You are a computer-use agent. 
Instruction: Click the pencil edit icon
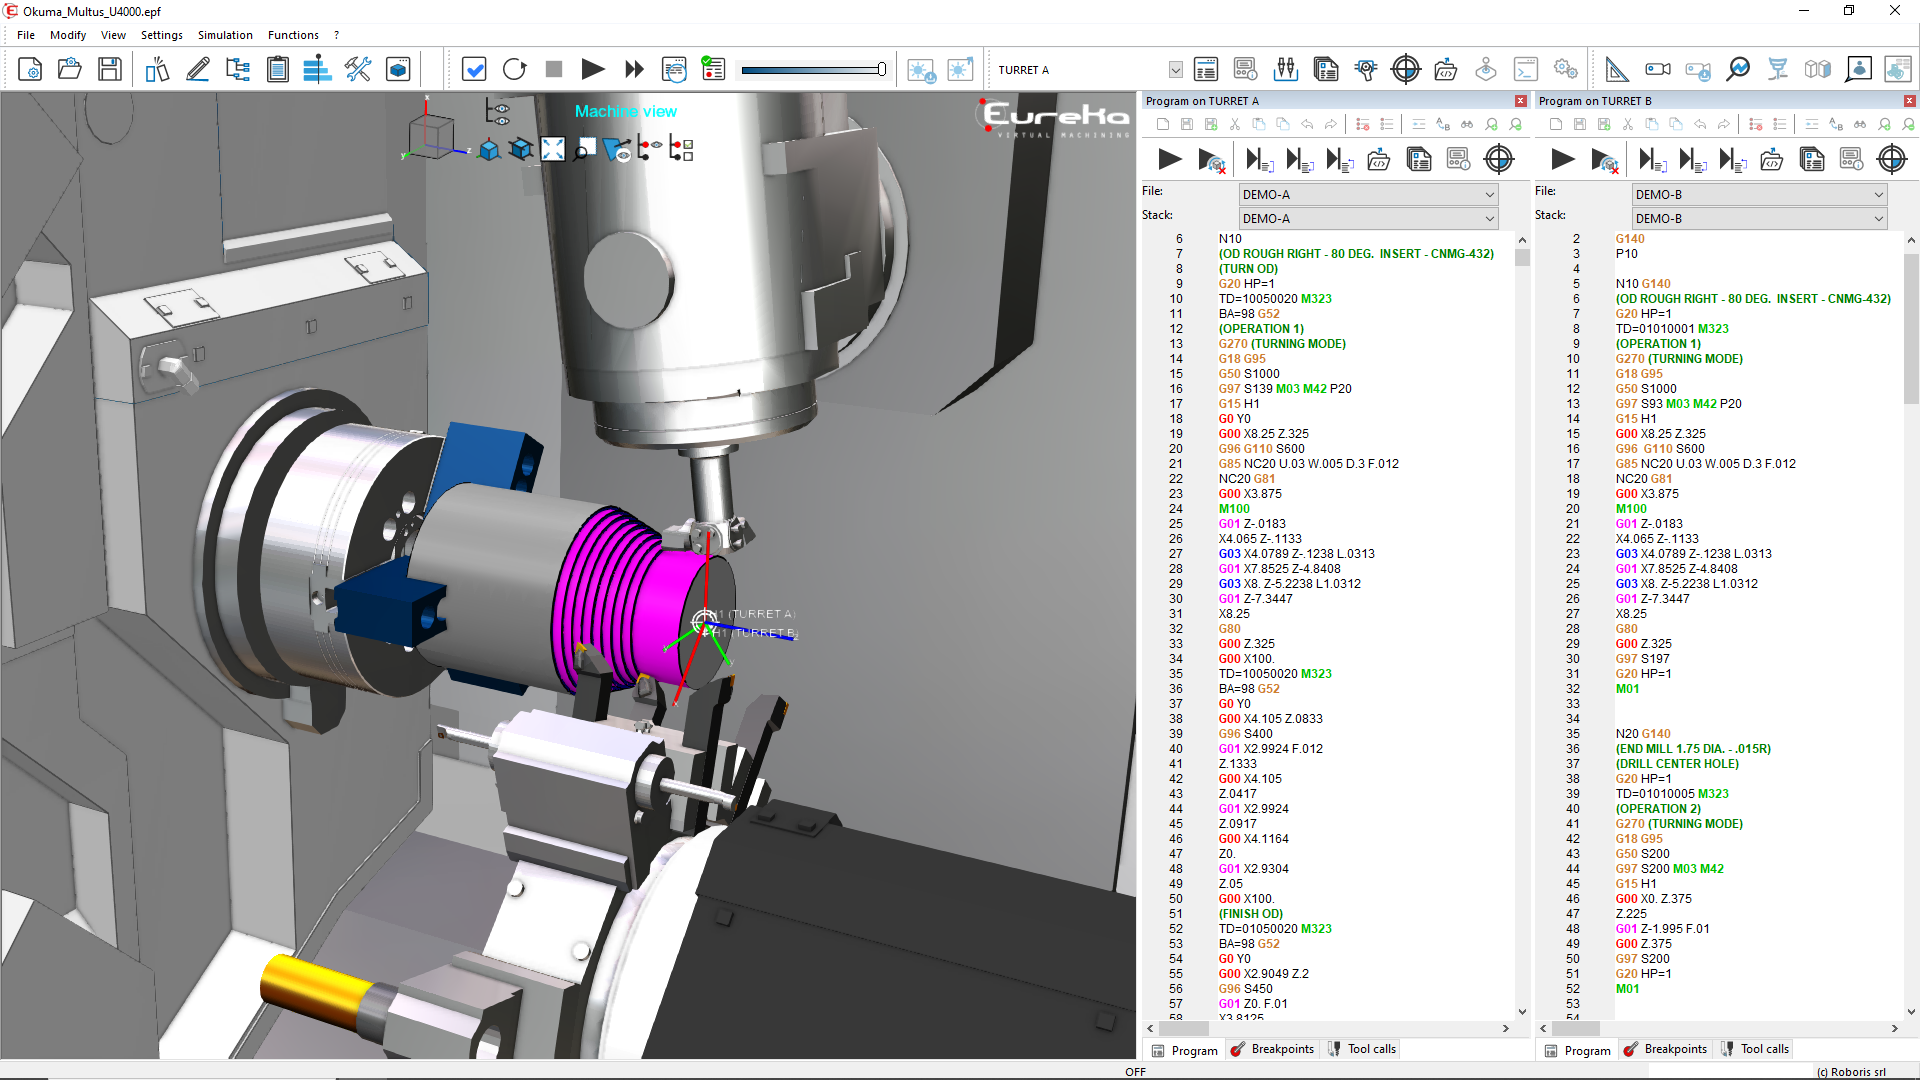pos(197,69)
